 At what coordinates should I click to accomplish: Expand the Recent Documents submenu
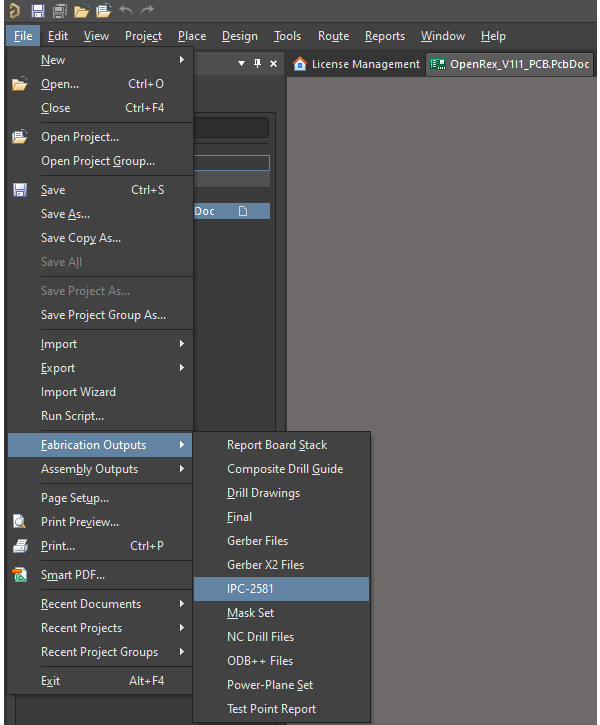coord(100,604)
